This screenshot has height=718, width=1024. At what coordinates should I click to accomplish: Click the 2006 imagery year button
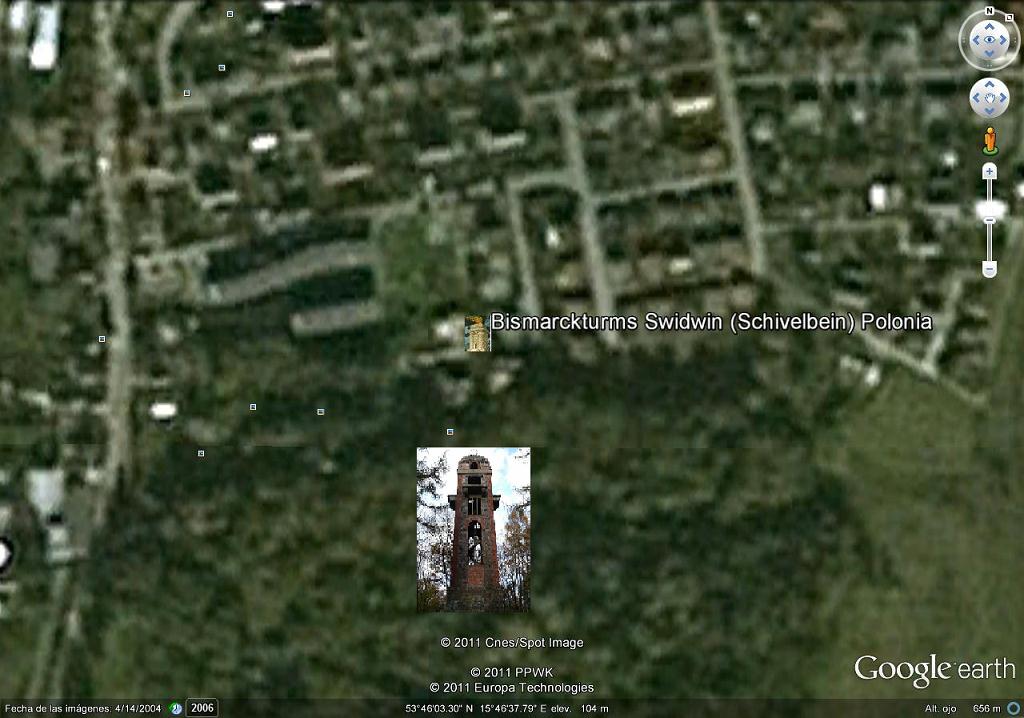202,709
